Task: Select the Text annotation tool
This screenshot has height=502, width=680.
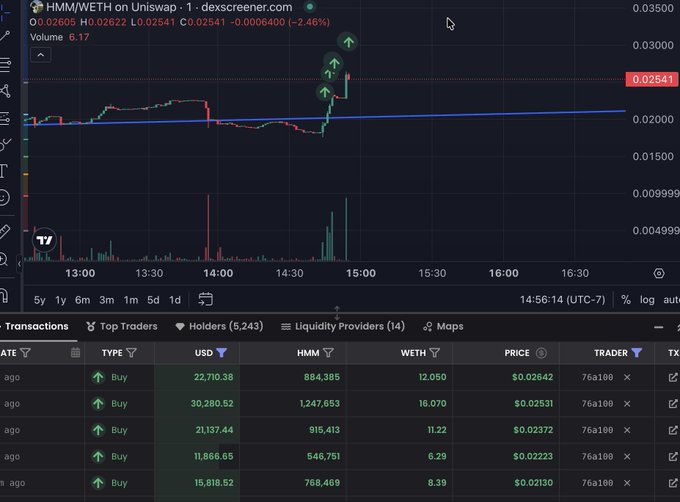Action: 4,171
